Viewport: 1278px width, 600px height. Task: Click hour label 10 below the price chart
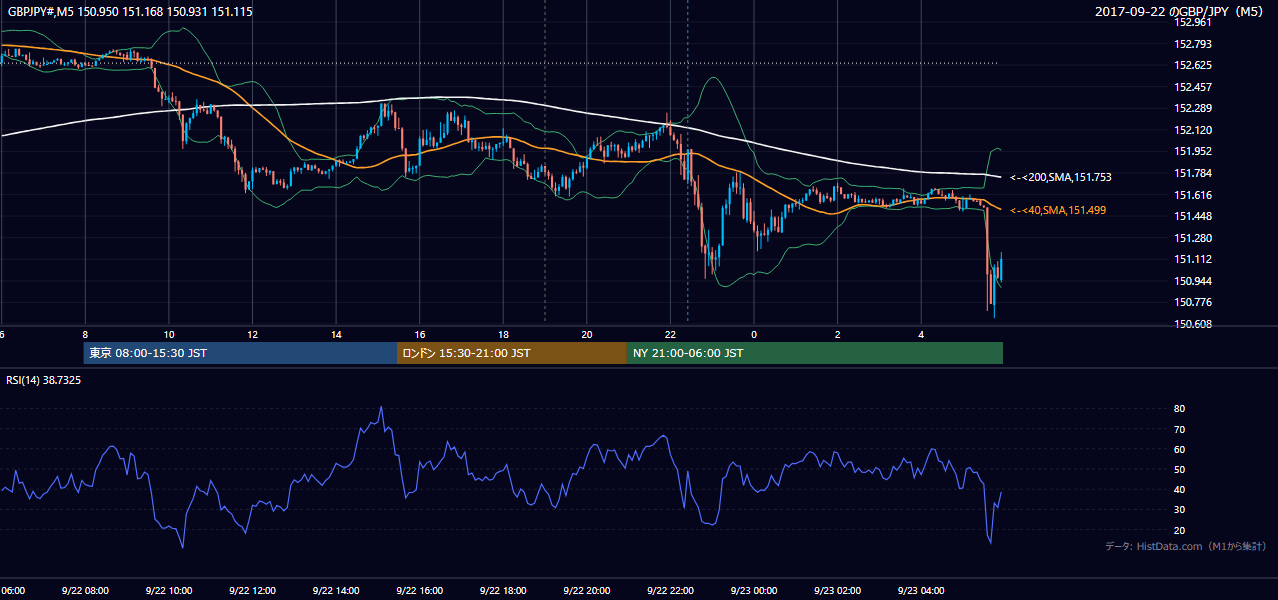(169, 335)
